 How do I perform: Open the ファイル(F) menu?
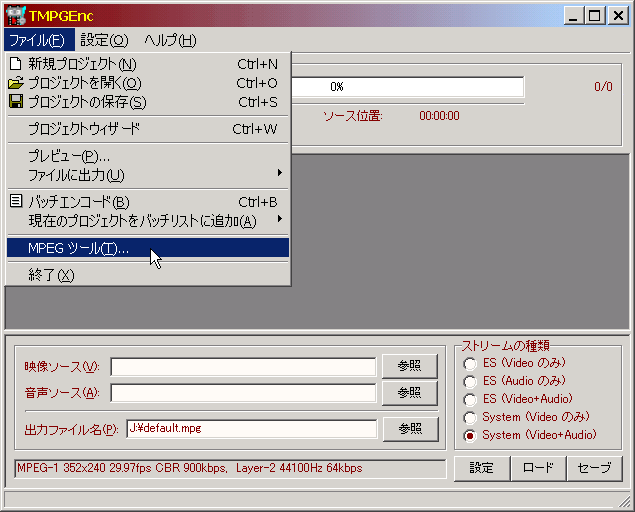pos(37,40)
